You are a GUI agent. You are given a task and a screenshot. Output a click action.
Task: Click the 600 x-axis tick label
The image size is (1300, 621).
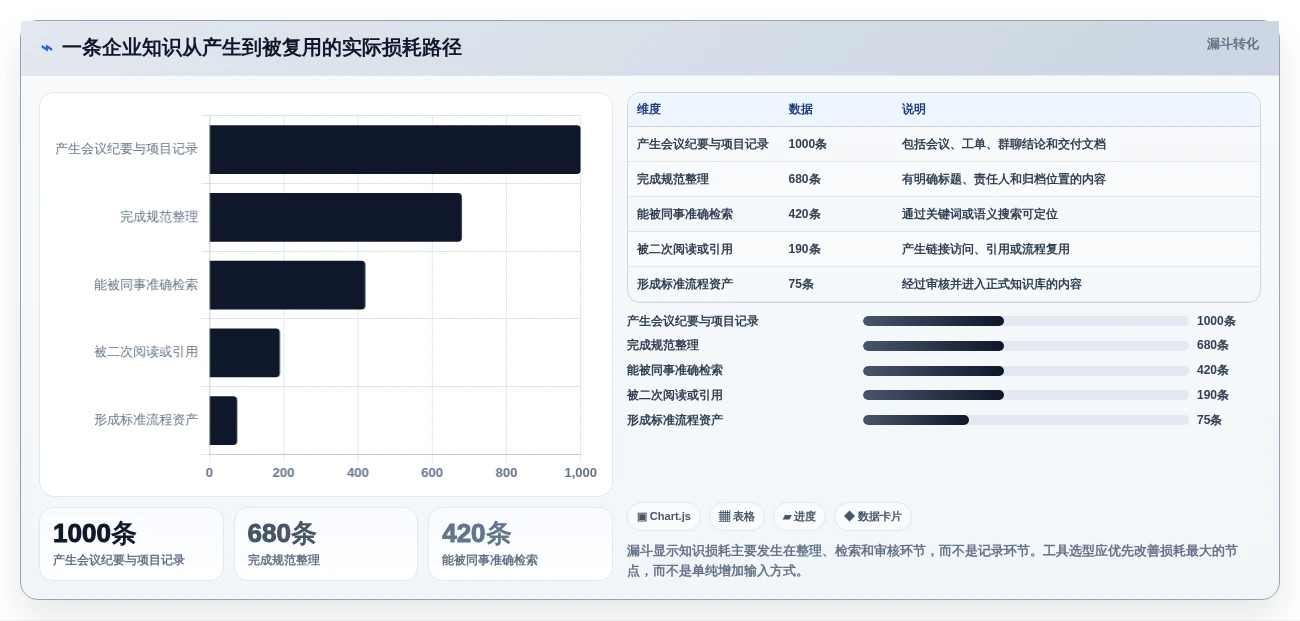(x=432, y=473)
